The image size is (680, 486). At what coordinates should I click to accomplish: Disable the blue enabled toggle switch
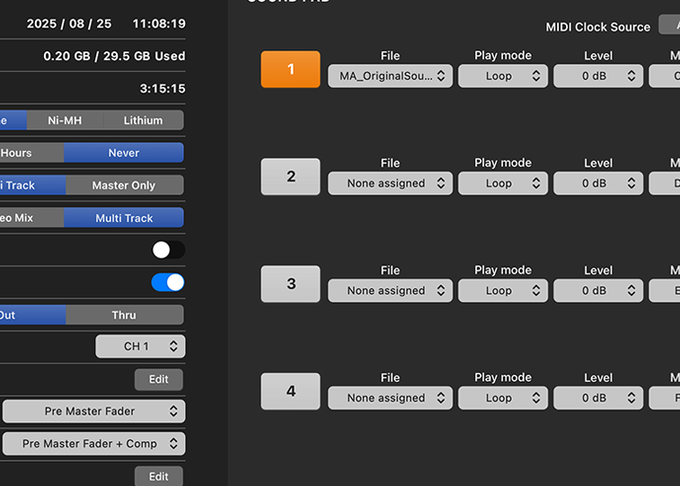point(168,283)
